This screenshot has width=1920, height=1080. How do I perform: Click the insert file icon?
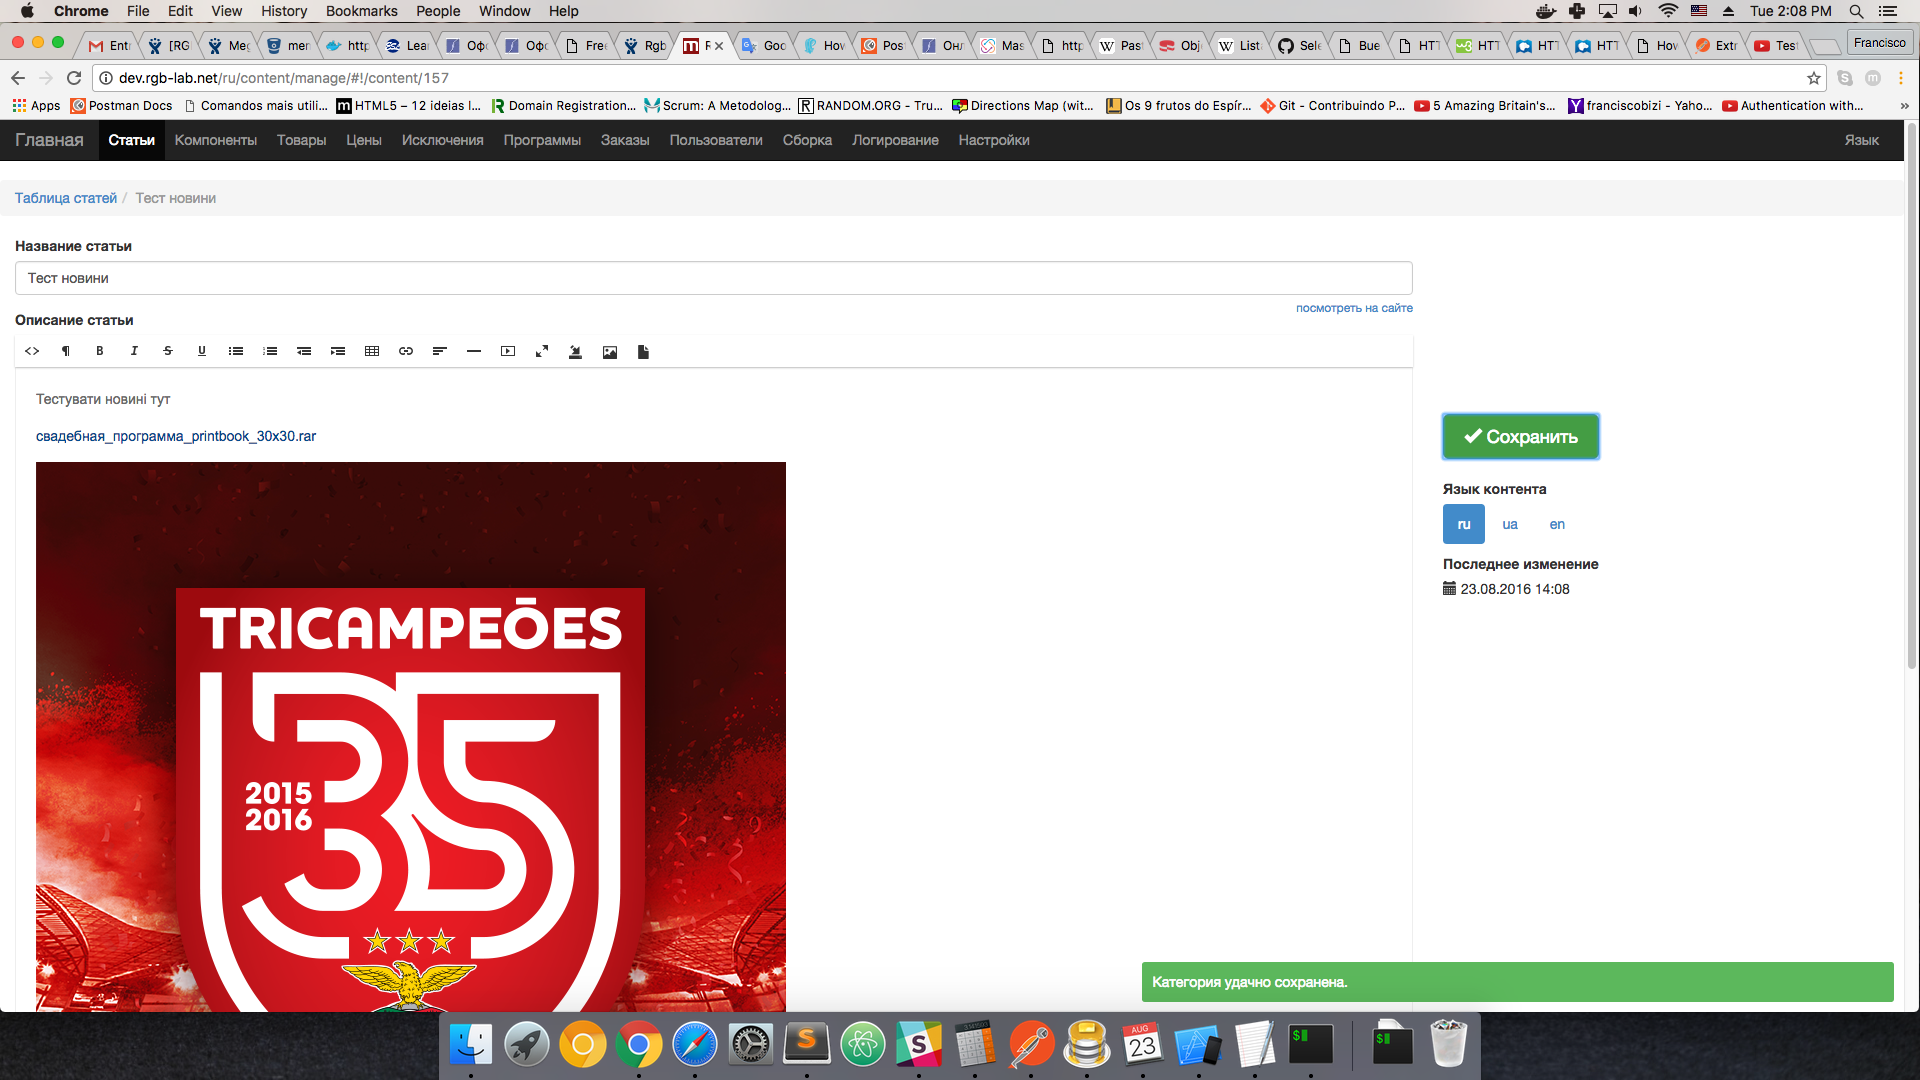[x=643, y=352]
